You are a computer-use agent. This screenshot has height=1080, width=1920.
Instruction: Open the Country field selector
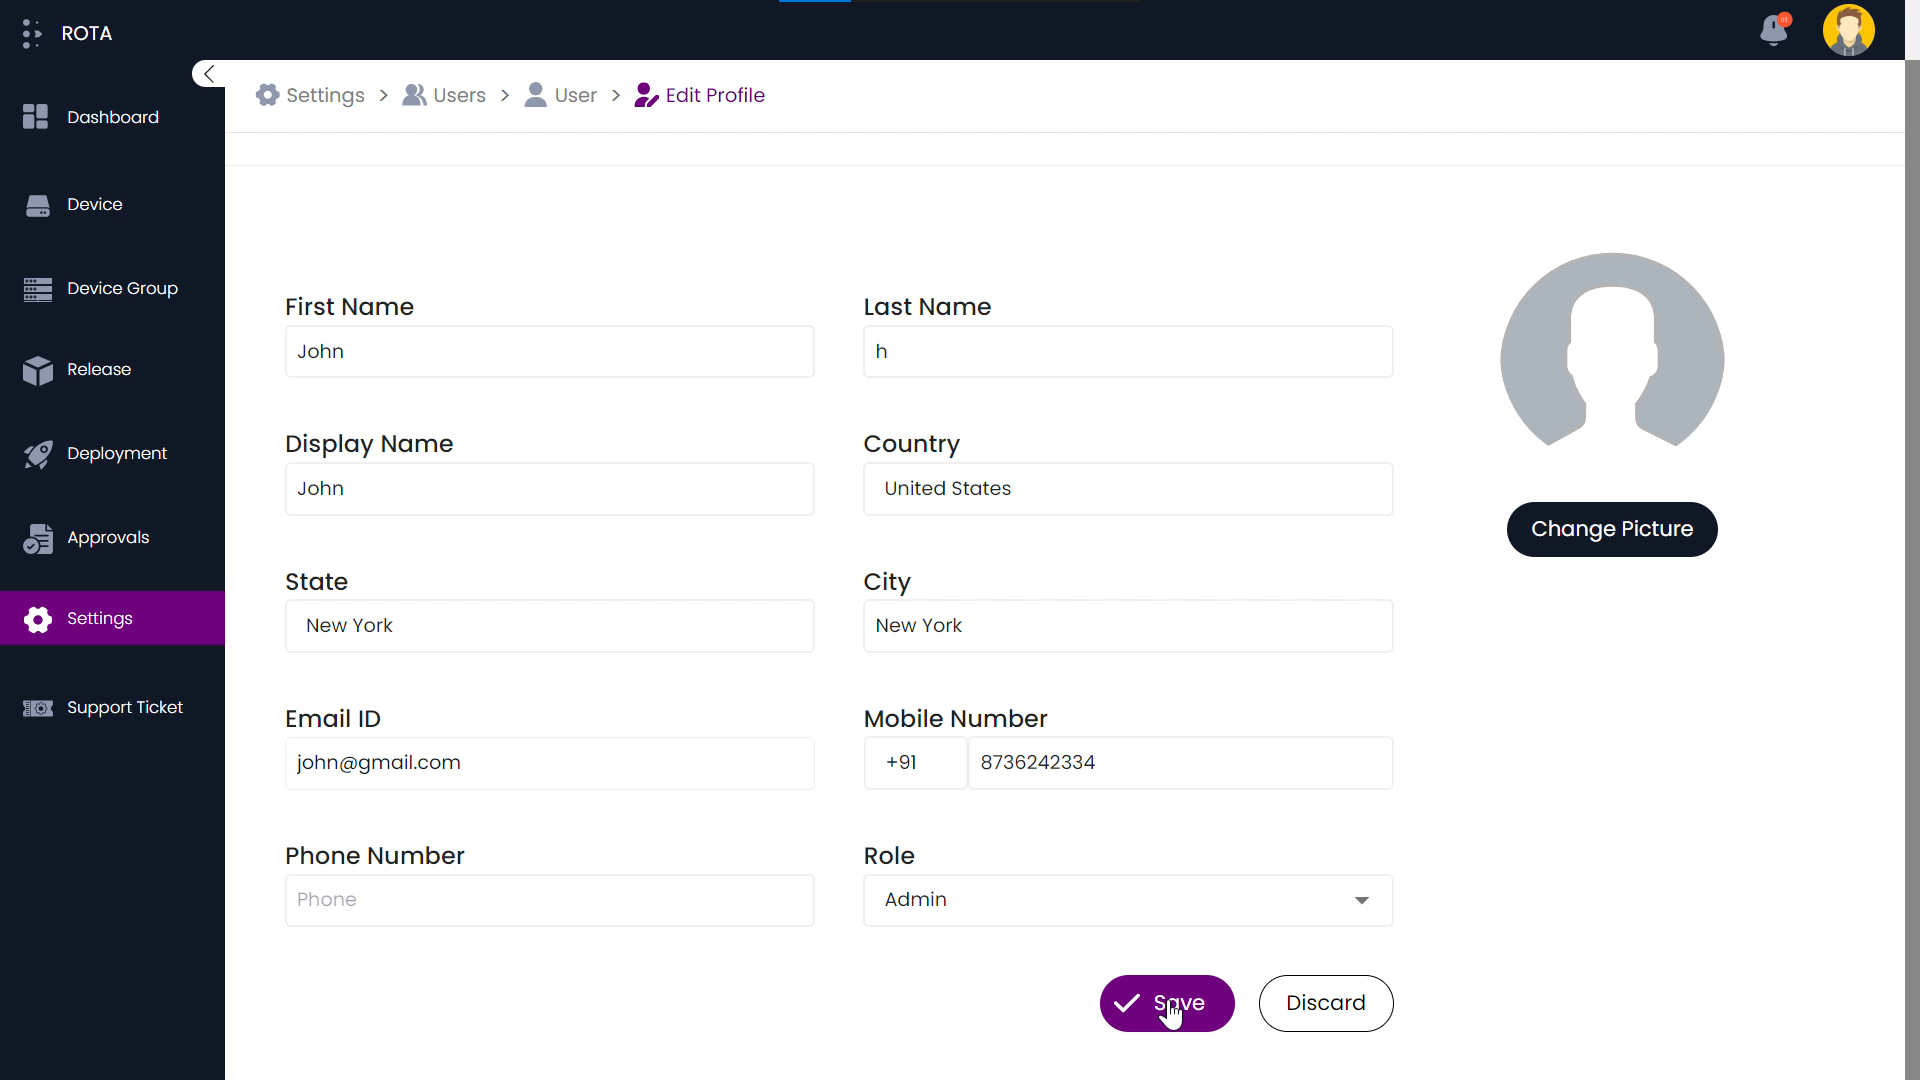(1127, 489)
